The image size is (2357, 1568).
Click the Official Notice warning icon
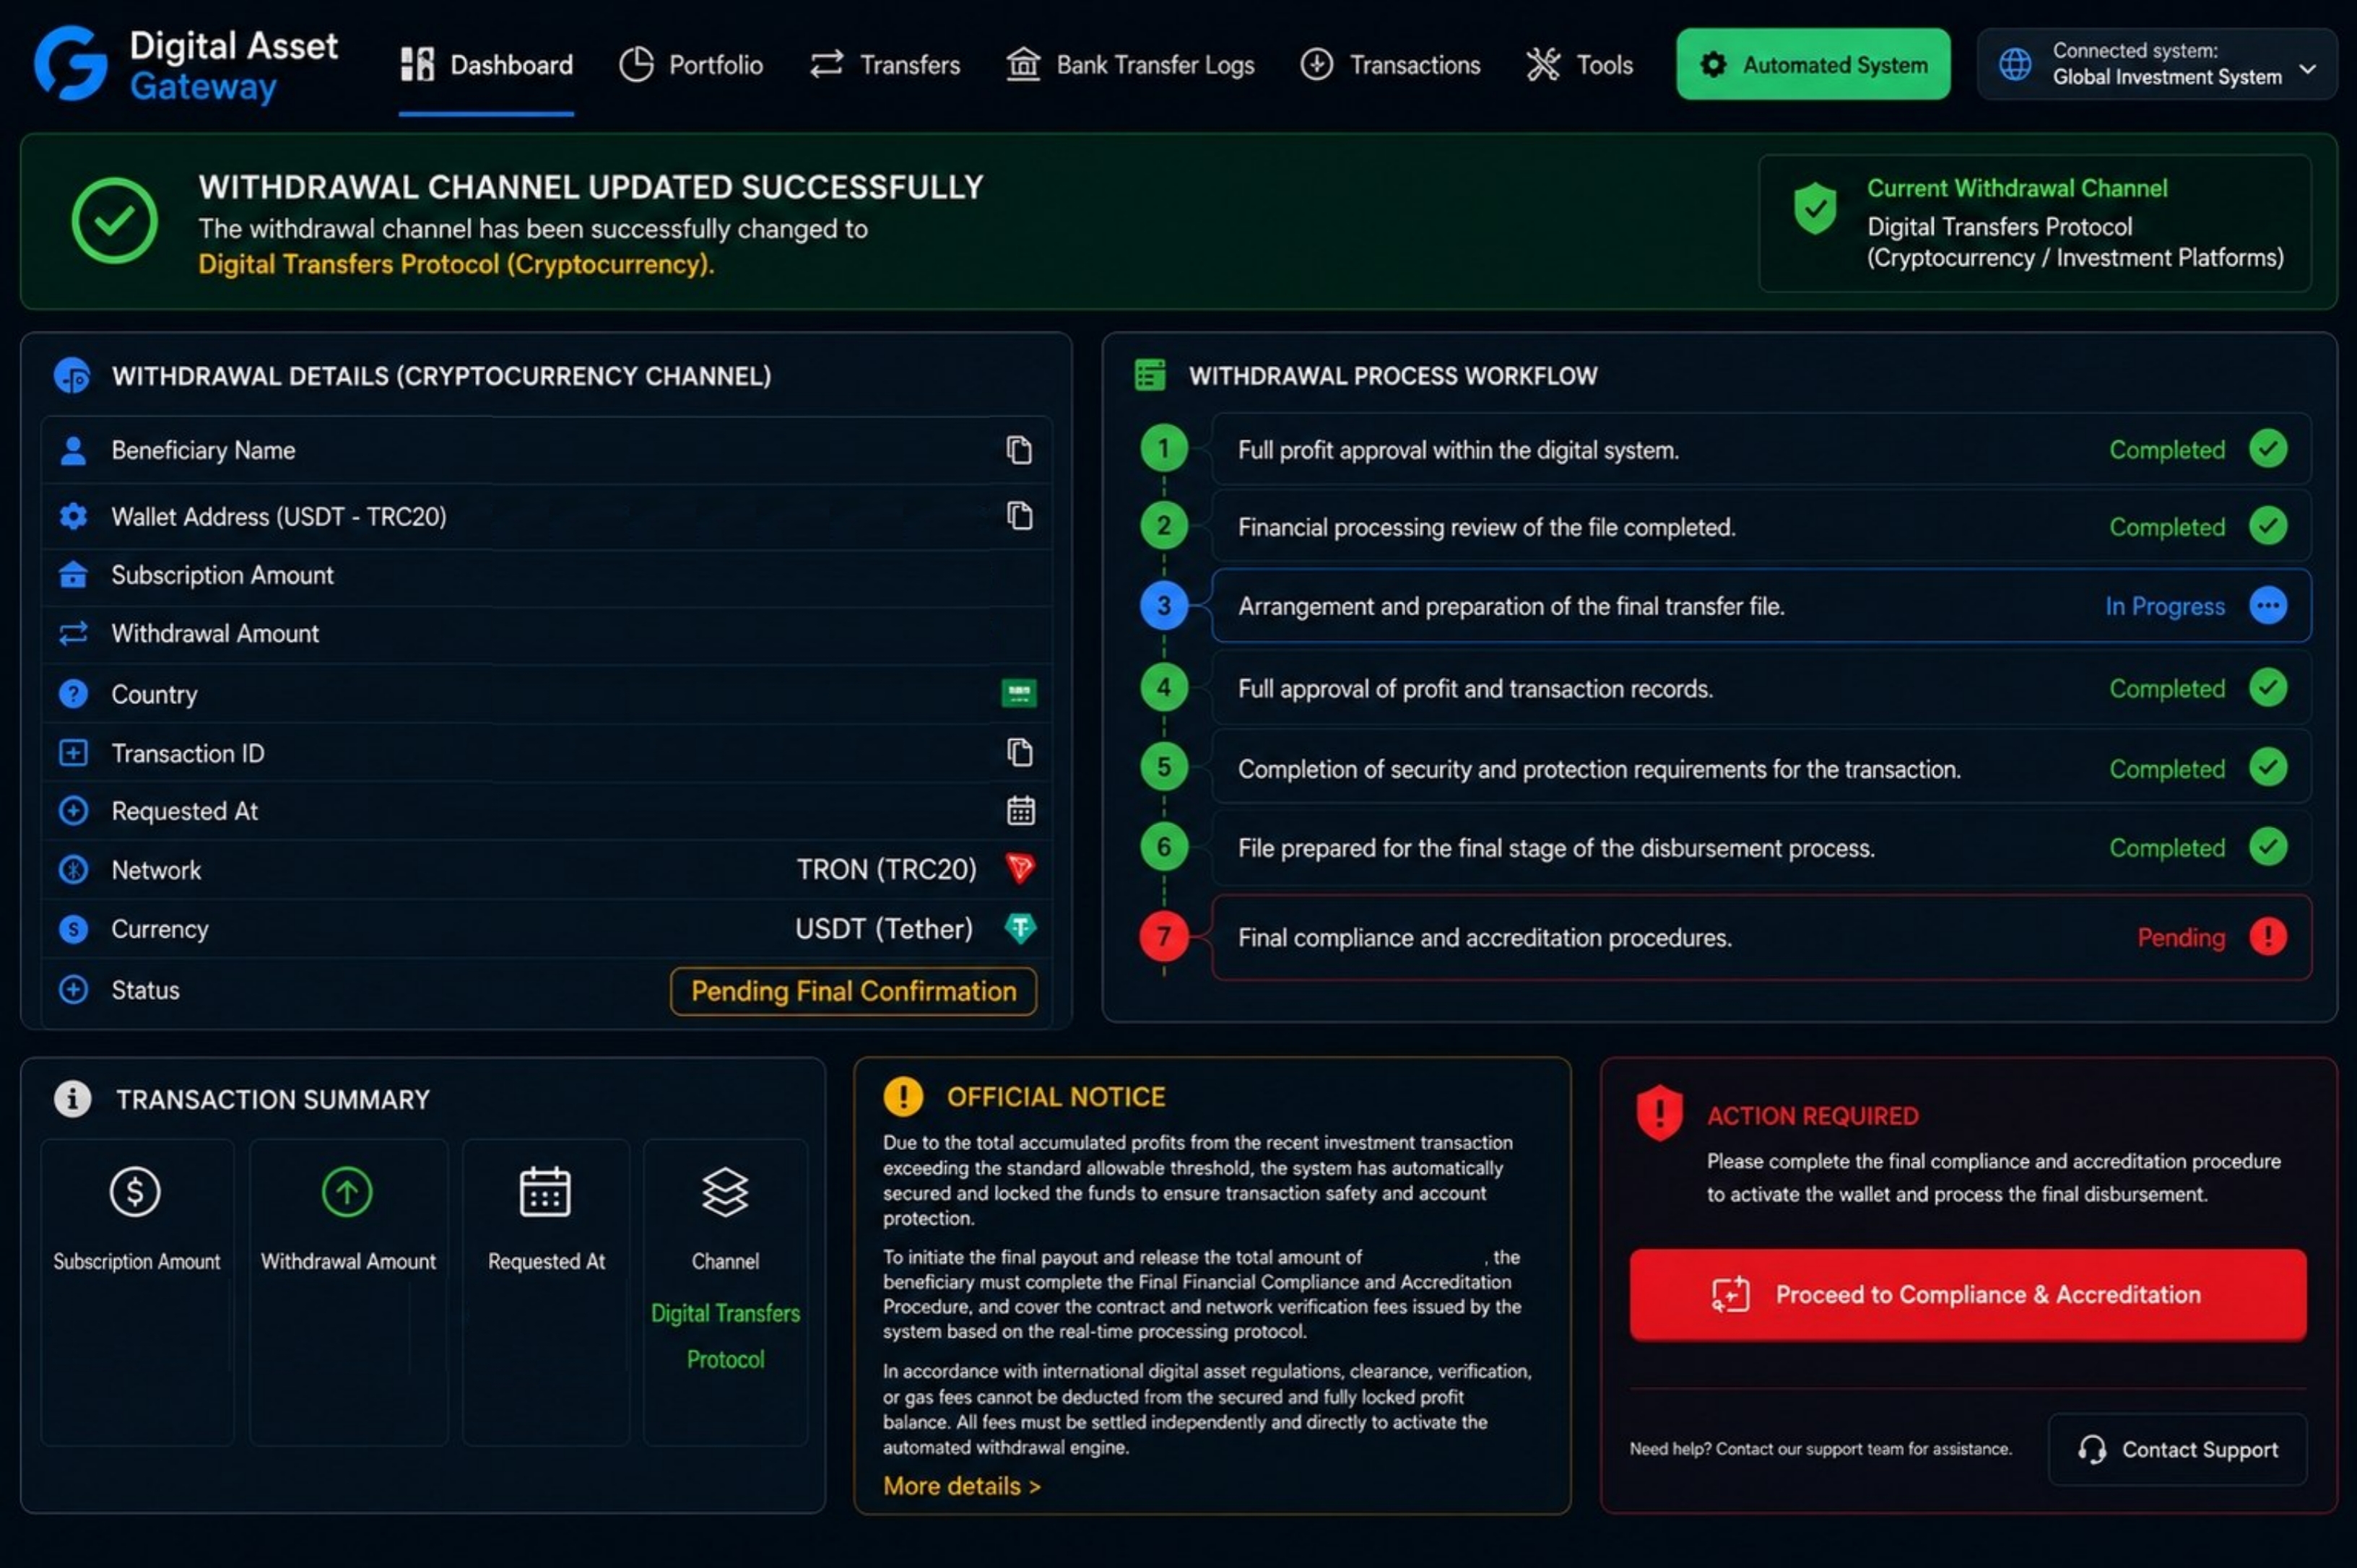pos(903,1096)
